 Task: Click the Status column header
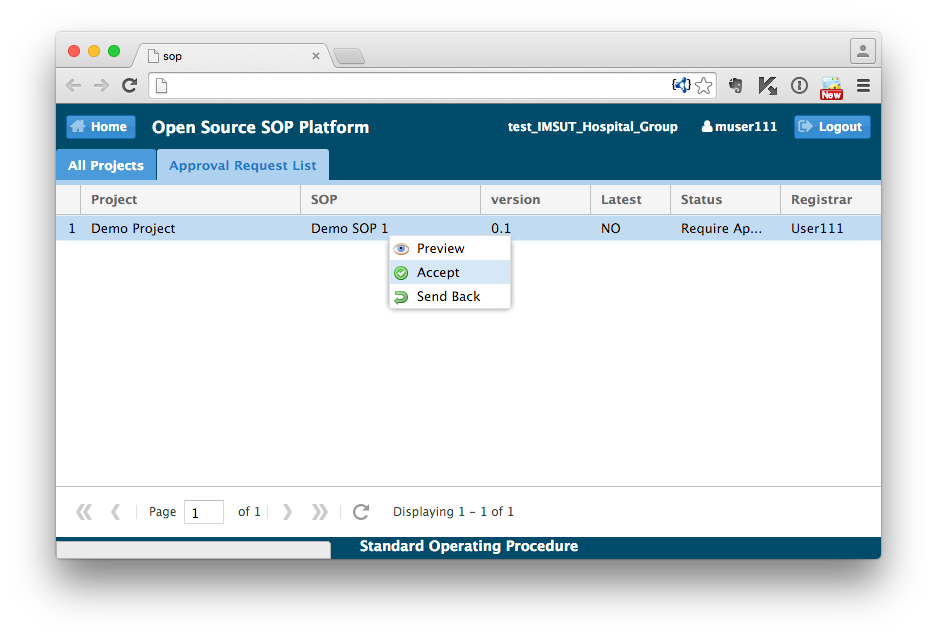click(x=725, y=200)
